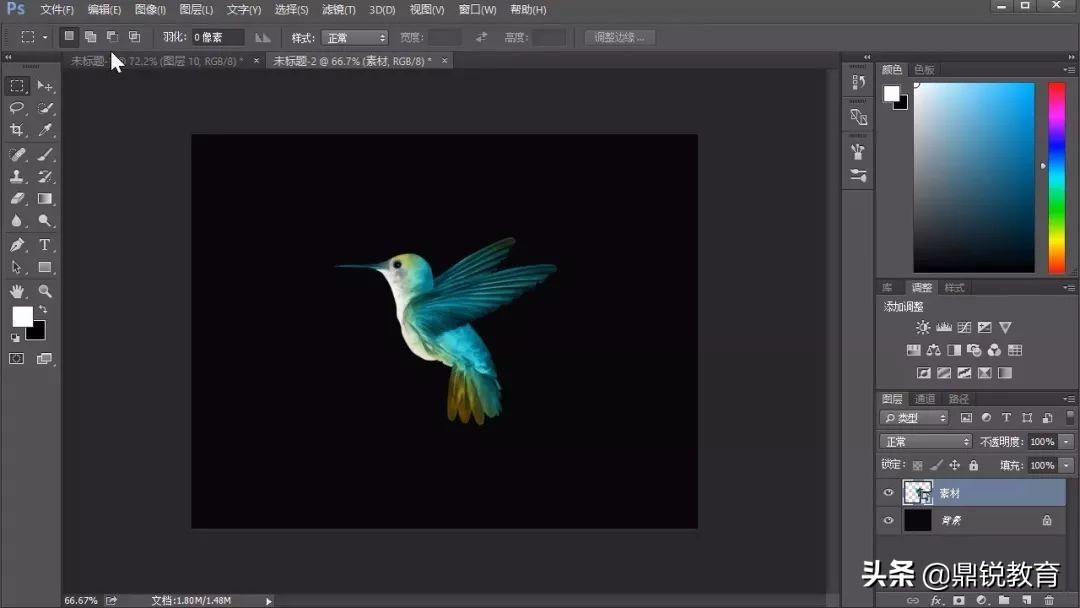The width and height of the screenshot is (1080, 608).
Task: Select the Path Selection tool
Action: (x=17, y=267)
